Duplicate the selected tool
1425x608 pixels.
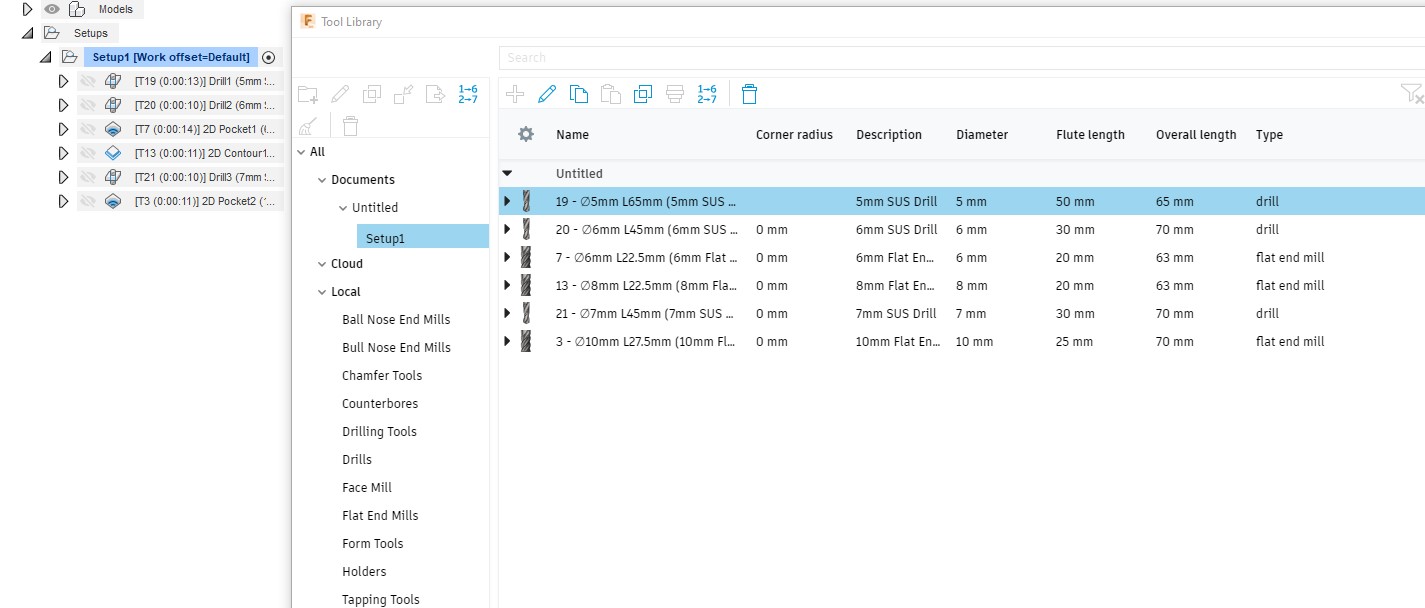point(643,93)
